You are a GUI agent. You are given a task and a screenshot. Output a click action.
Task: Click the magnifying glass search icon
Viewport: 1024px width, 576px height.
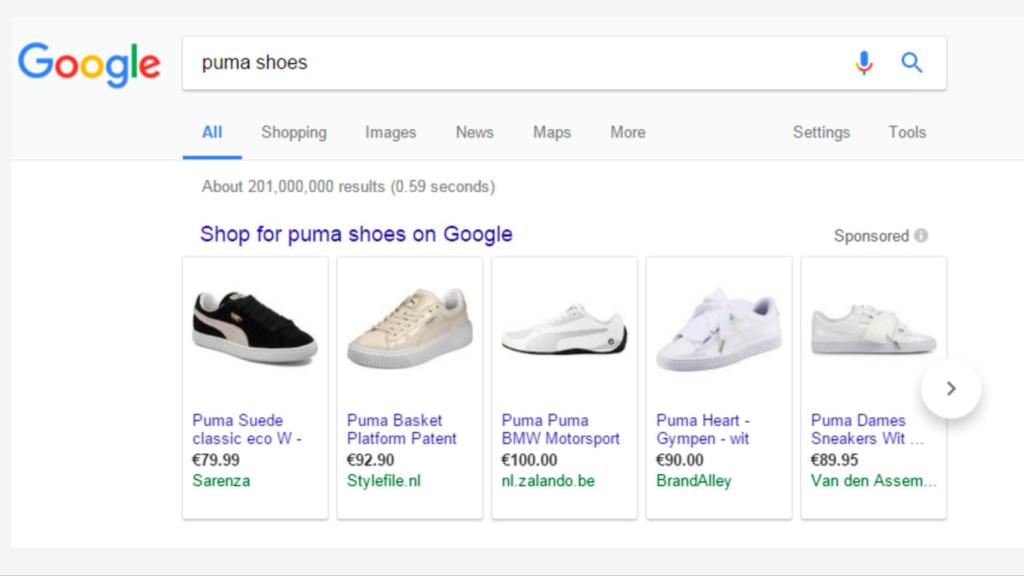911,62
